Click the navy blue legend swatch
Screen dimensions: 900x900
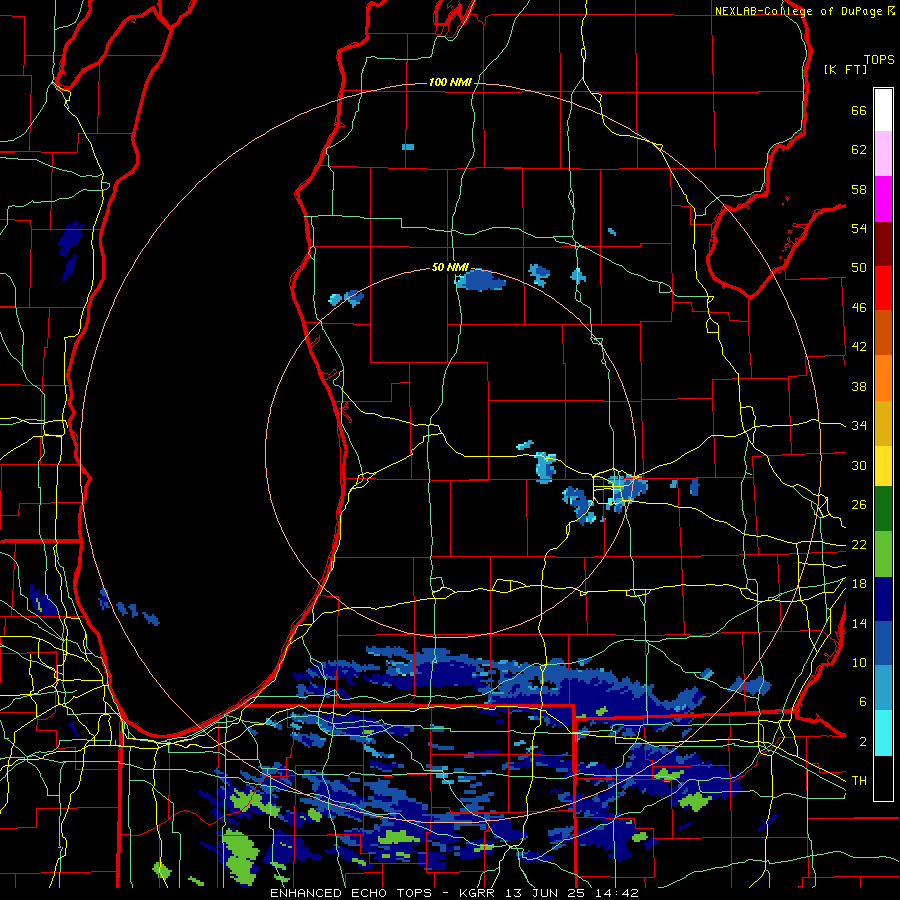coord(883,599)
